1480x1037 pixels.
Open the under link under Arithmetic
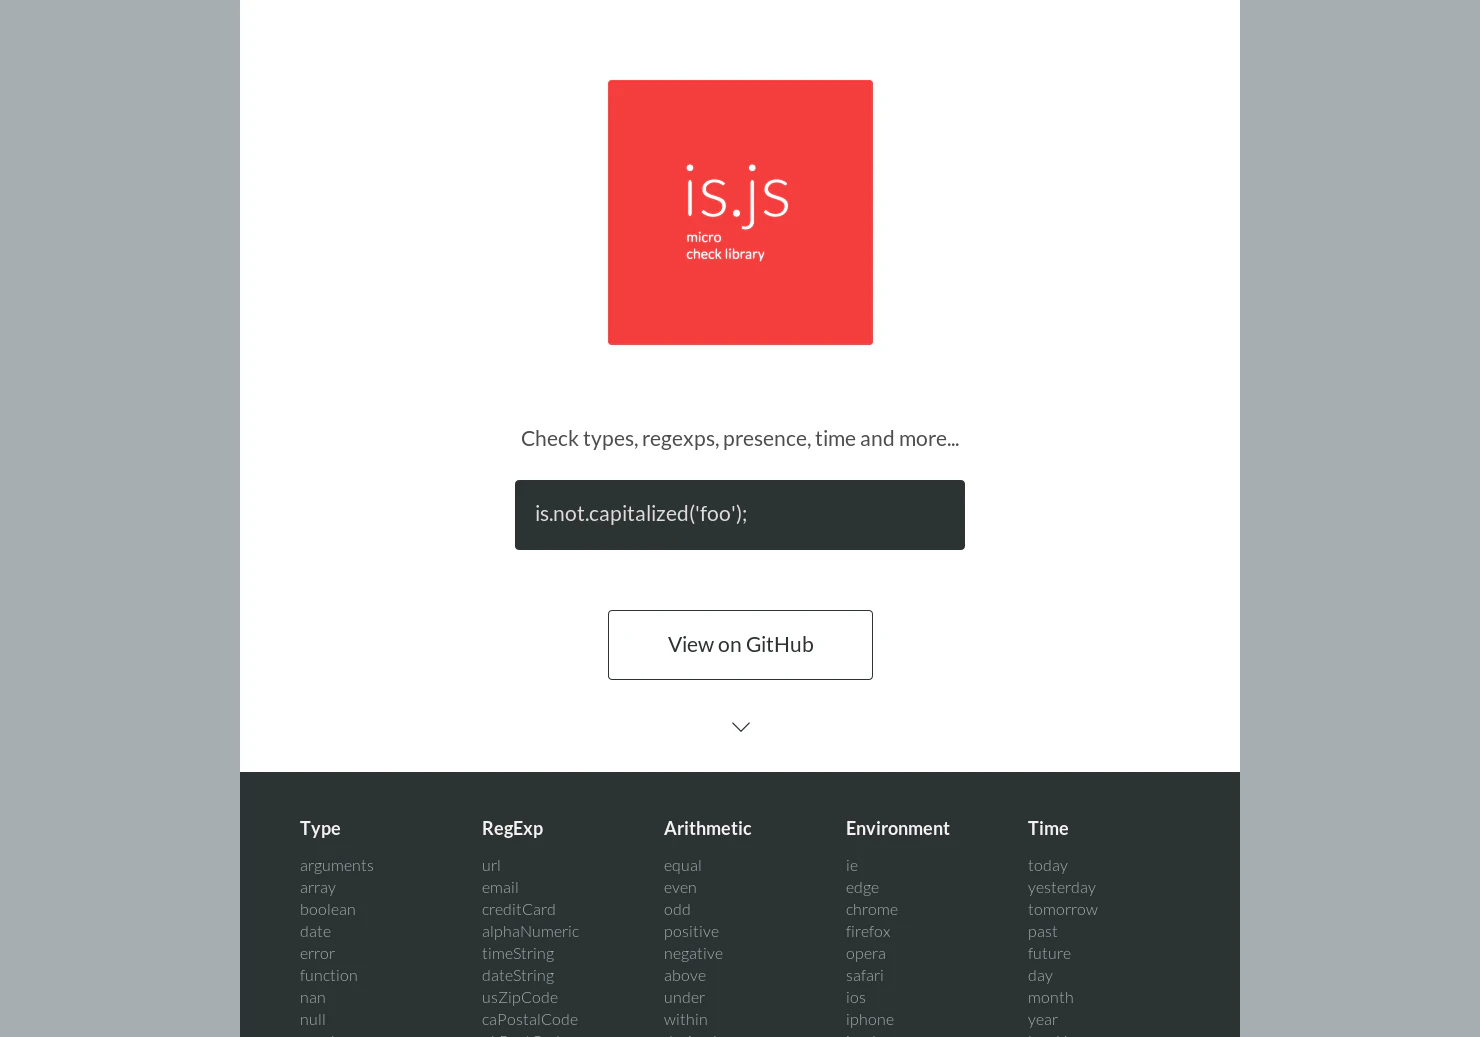coord(684,998)
